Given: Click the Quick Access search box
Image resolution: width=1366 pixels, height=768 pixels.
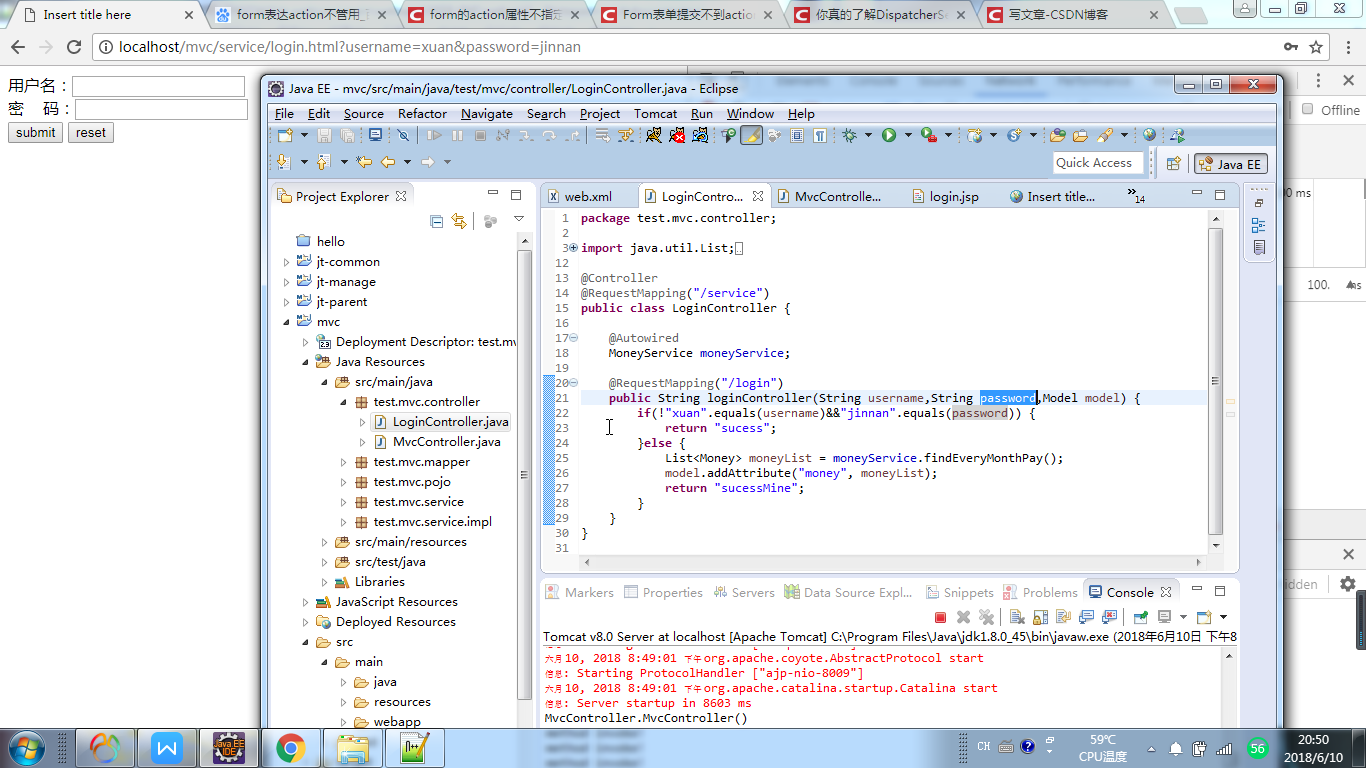Looking at the screenshot, I should 1098,163.
